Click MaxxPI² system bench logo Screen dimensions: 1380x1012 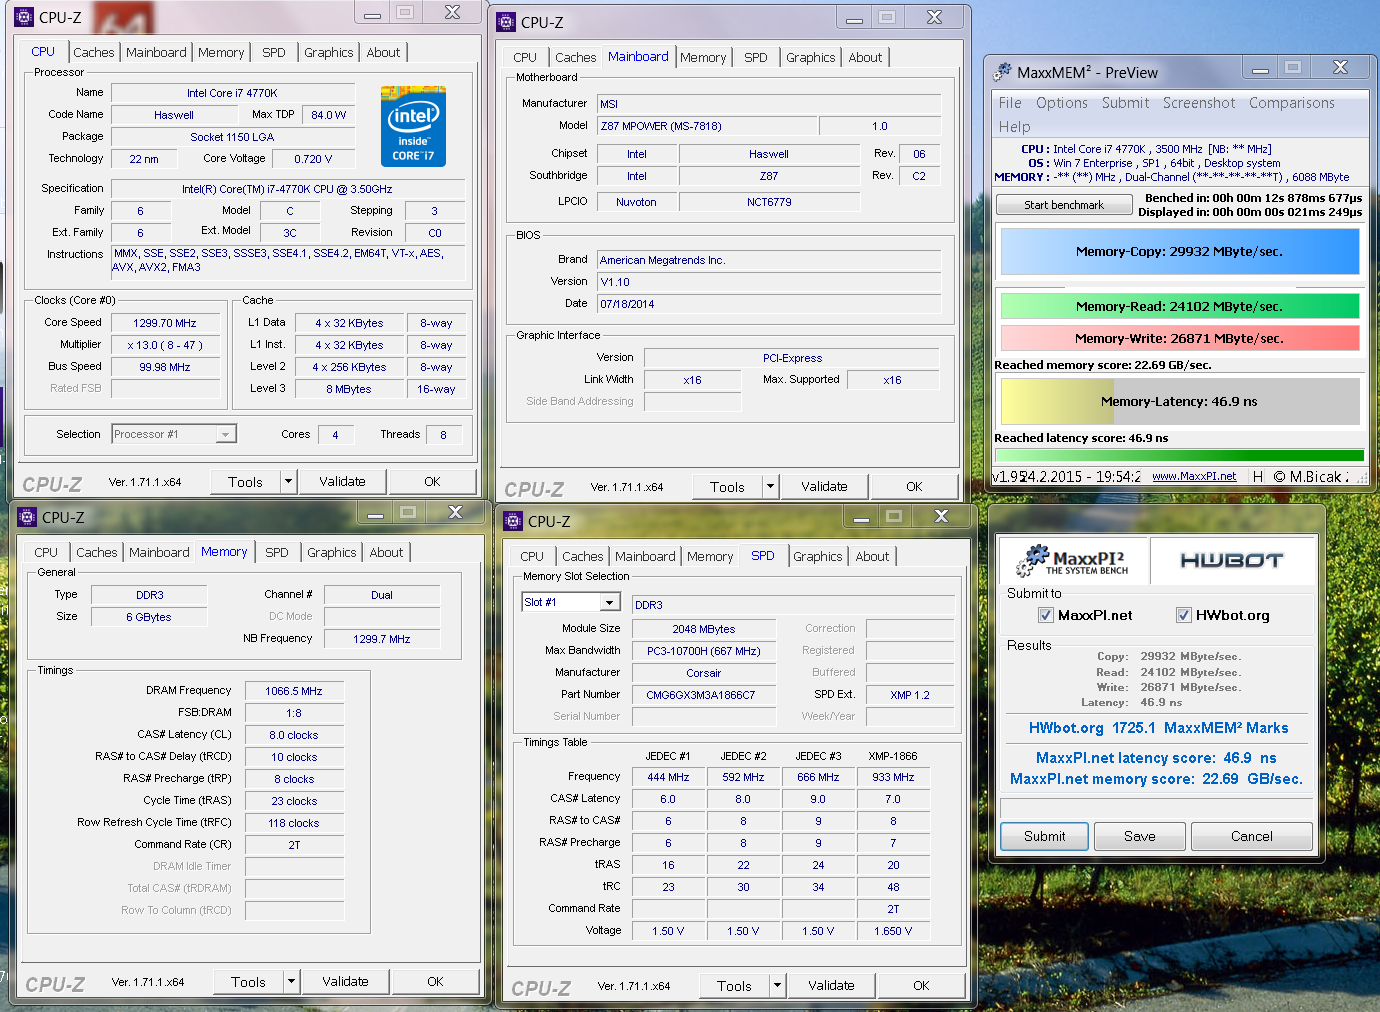click(x=1072, y=561)
